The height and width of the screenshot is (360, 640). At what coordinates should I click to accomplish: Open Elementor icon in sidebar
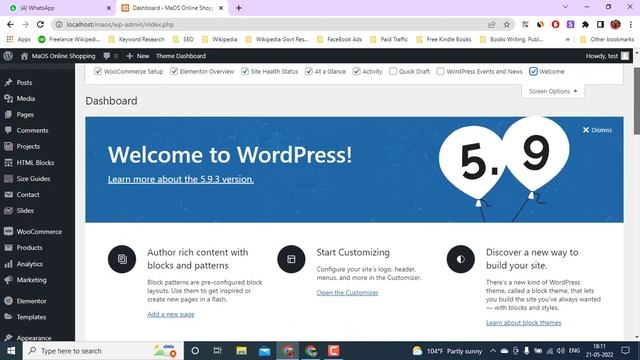point(9,301)
